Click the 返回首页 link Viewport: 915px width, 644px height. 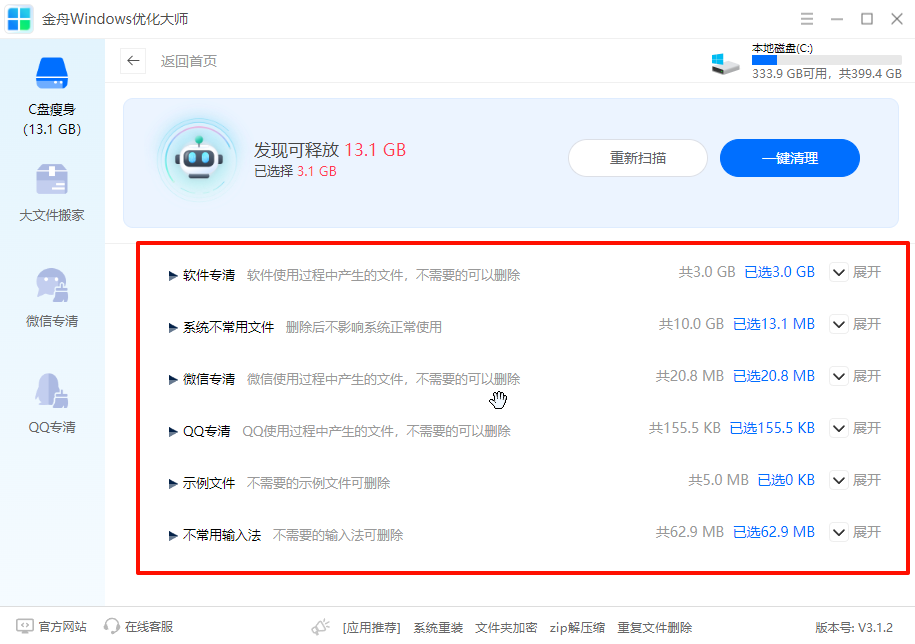[188, 61]
